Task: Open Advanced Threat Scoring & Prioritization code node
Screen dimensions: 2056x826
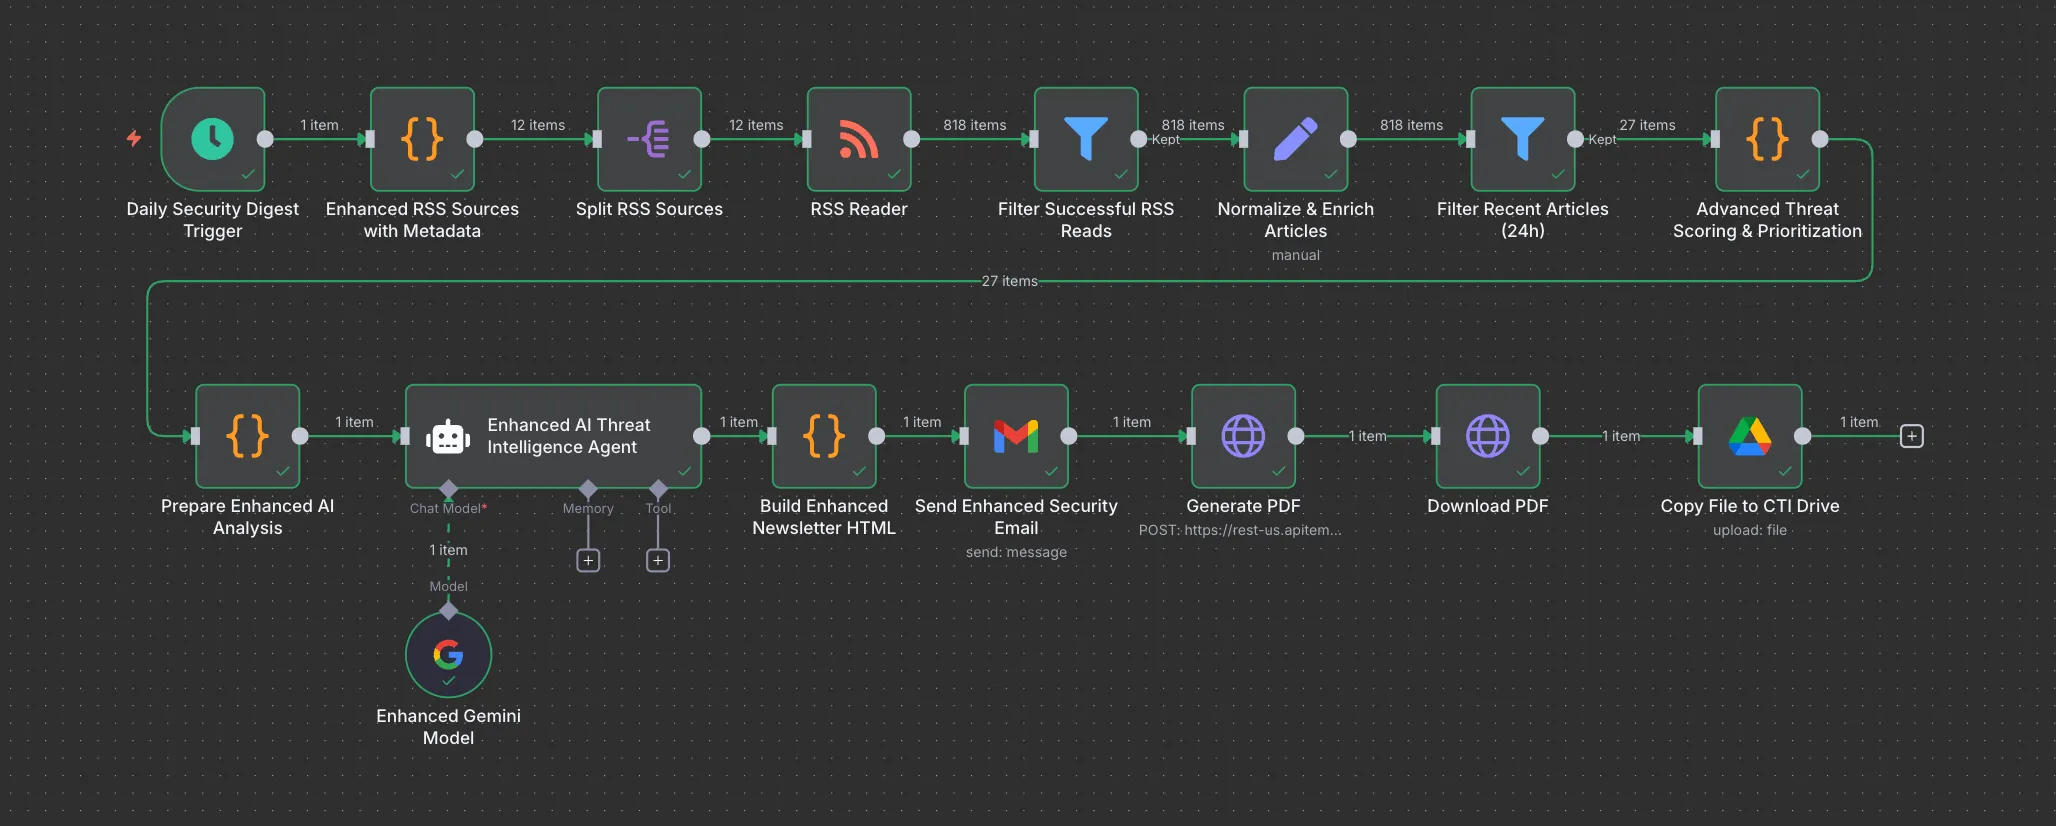Action: [1768, 139]
